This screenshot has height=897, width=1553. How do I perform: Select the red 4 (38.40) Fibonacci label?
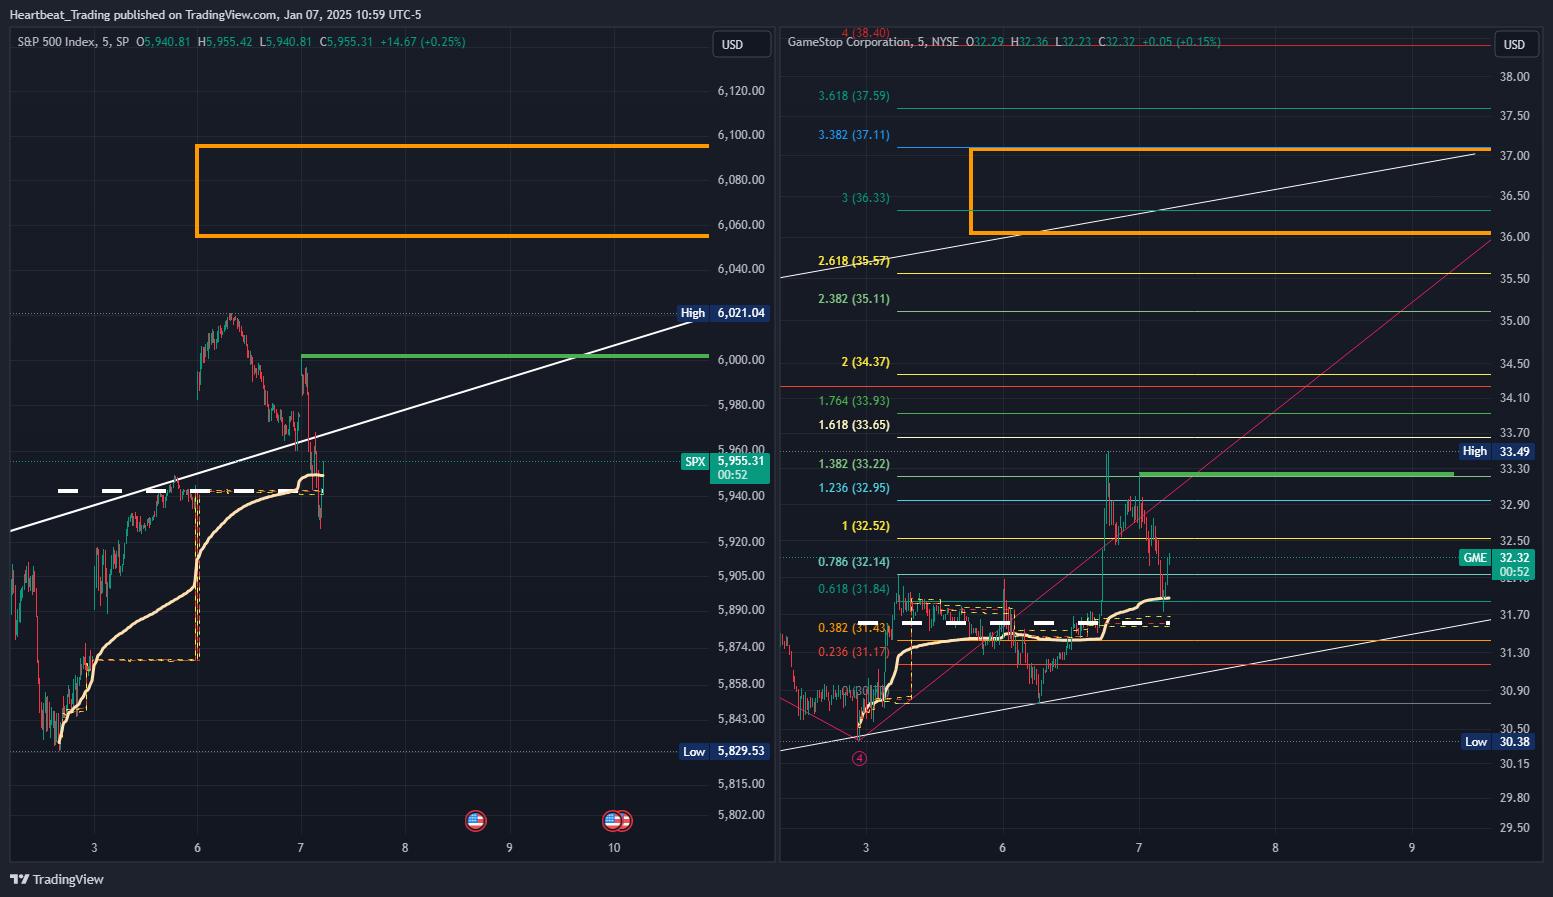tap(866, 33)
